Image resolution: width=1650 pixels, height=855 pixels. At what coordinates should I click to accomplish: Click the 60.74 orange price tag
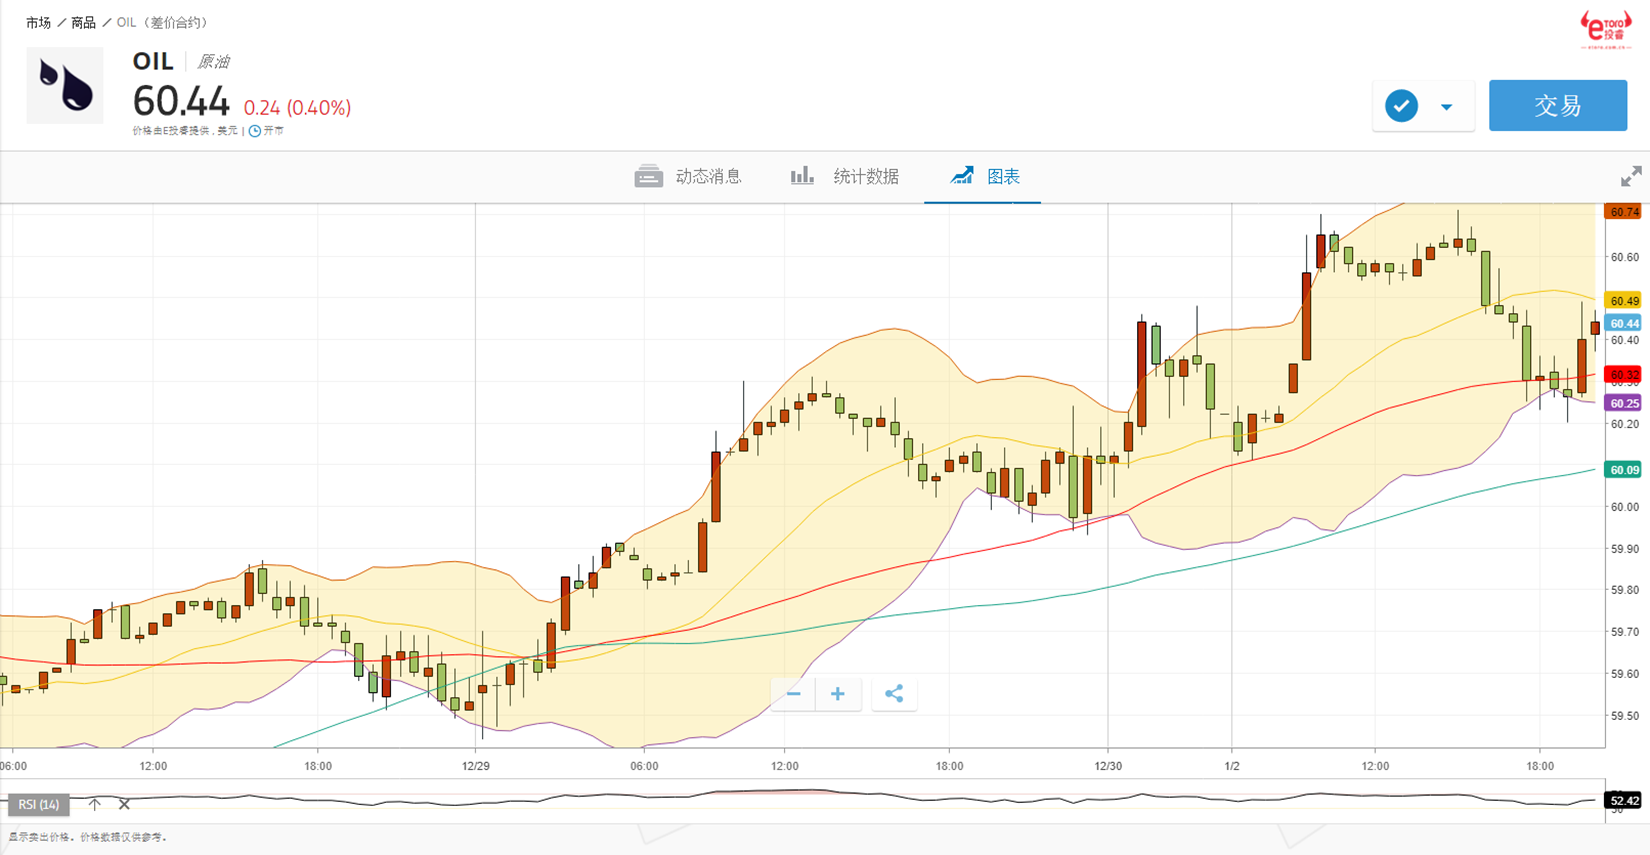(x=1623, y=212)
